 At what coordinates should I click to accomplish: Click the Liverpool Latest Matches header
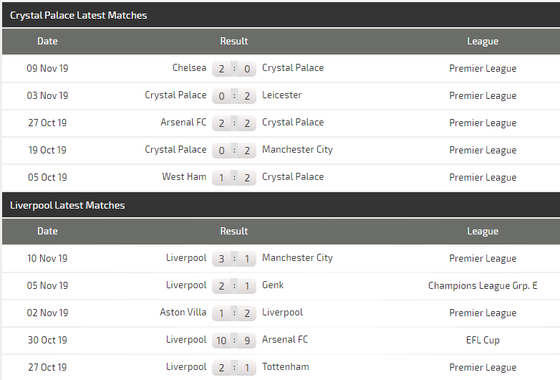67,205
